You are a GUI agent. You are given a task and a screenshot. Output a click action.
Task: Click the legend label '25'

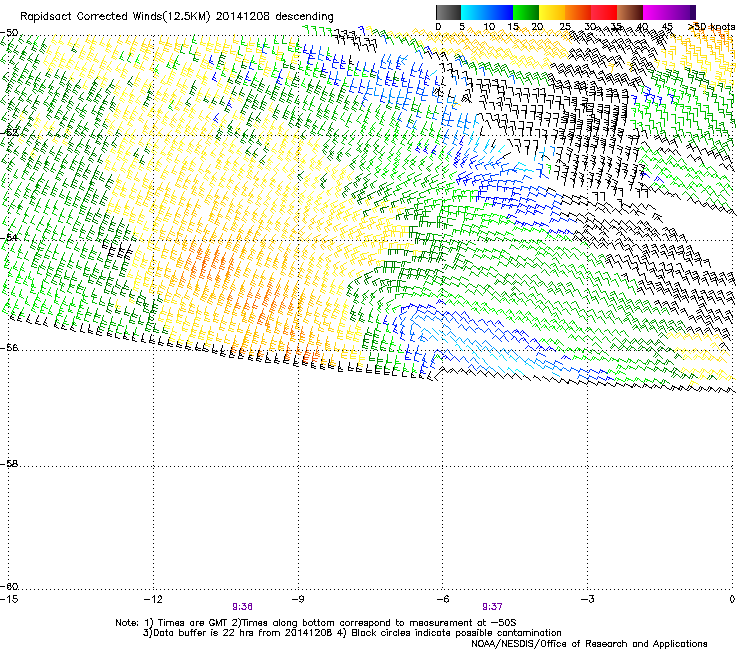pos(565,27)
